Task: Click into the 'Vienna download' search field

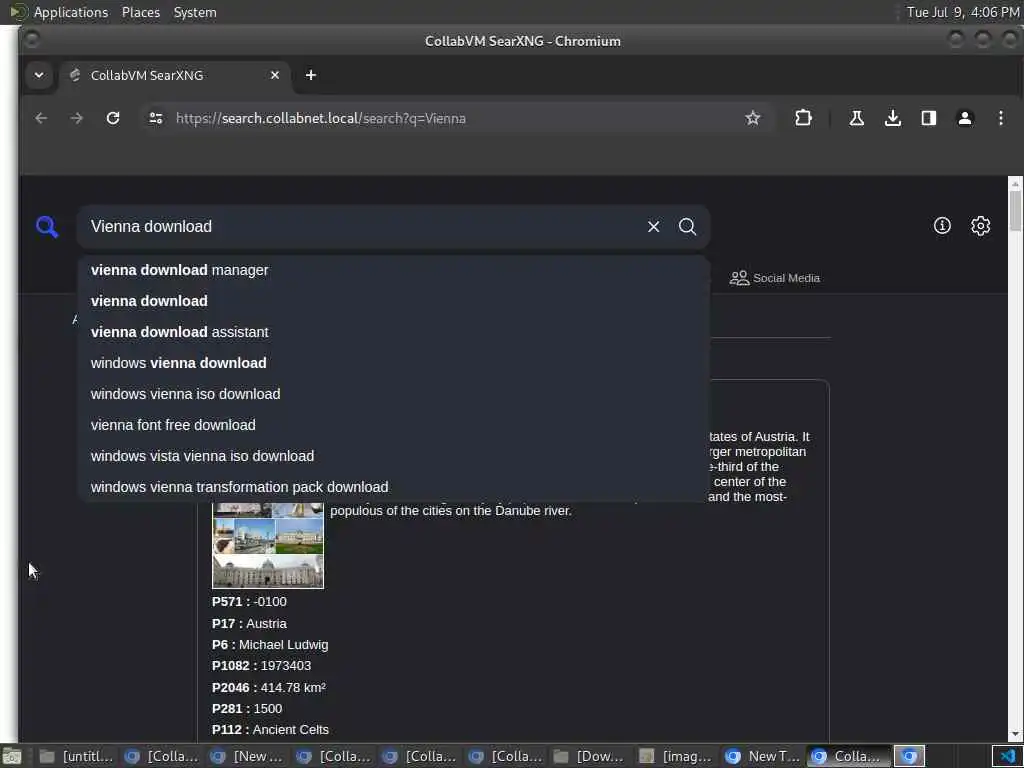Action: [x=359, y=227]
